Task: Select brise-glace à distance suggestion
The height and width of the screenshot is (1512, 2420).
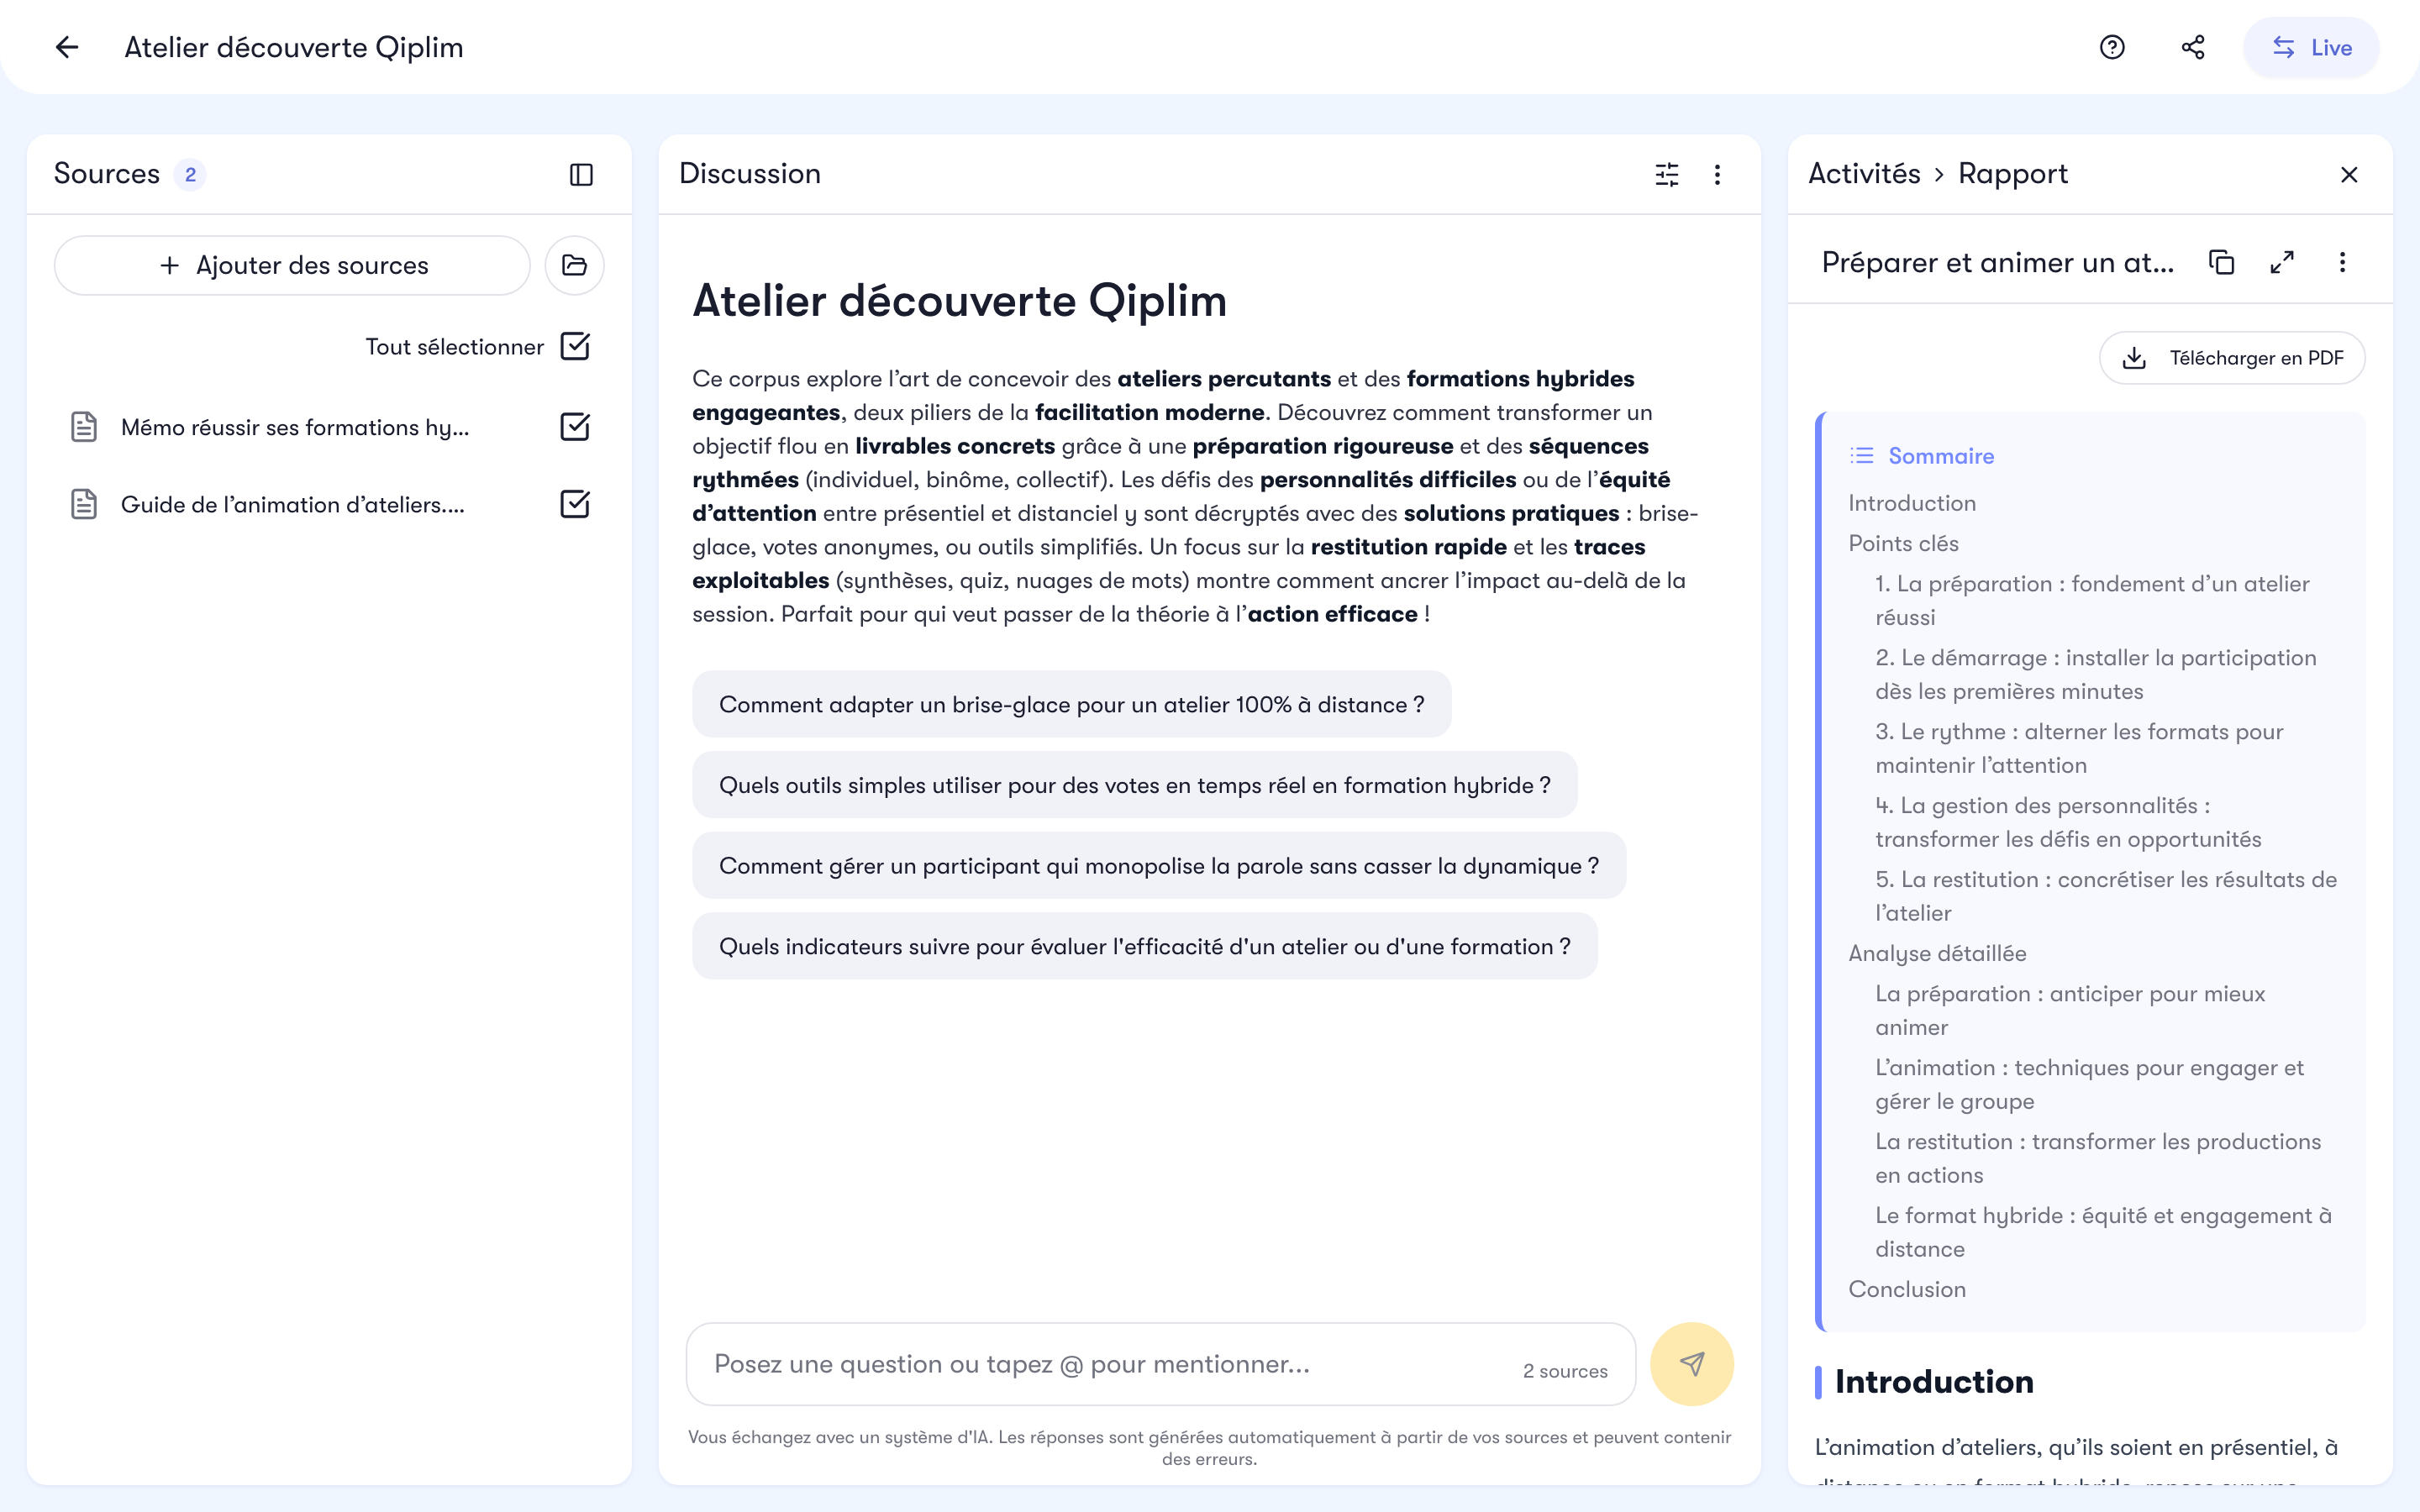Action: (x=1071, y=704)
